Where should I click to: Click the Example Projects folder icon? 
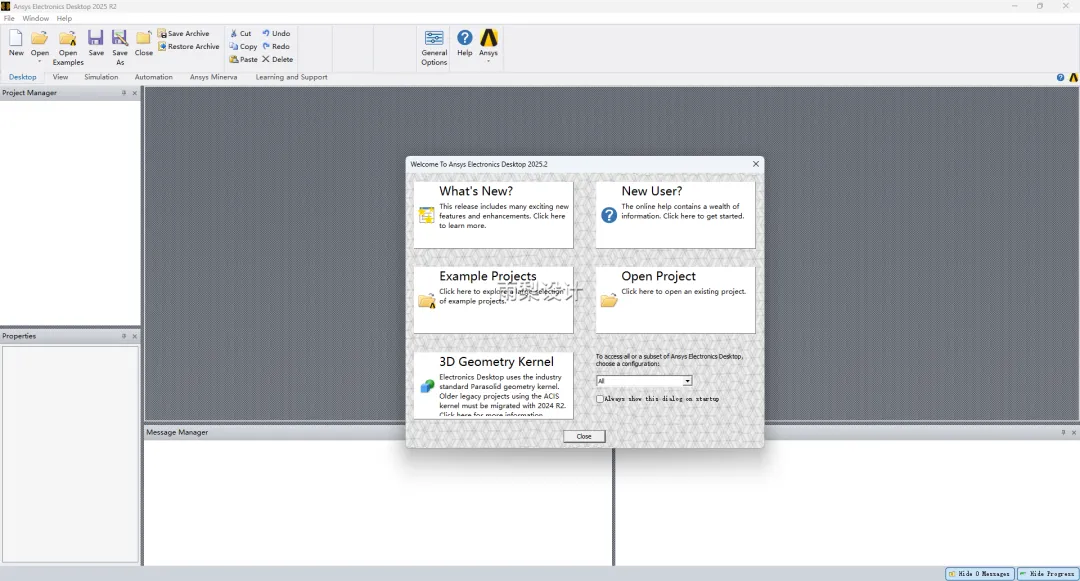(x=426, y=300)
